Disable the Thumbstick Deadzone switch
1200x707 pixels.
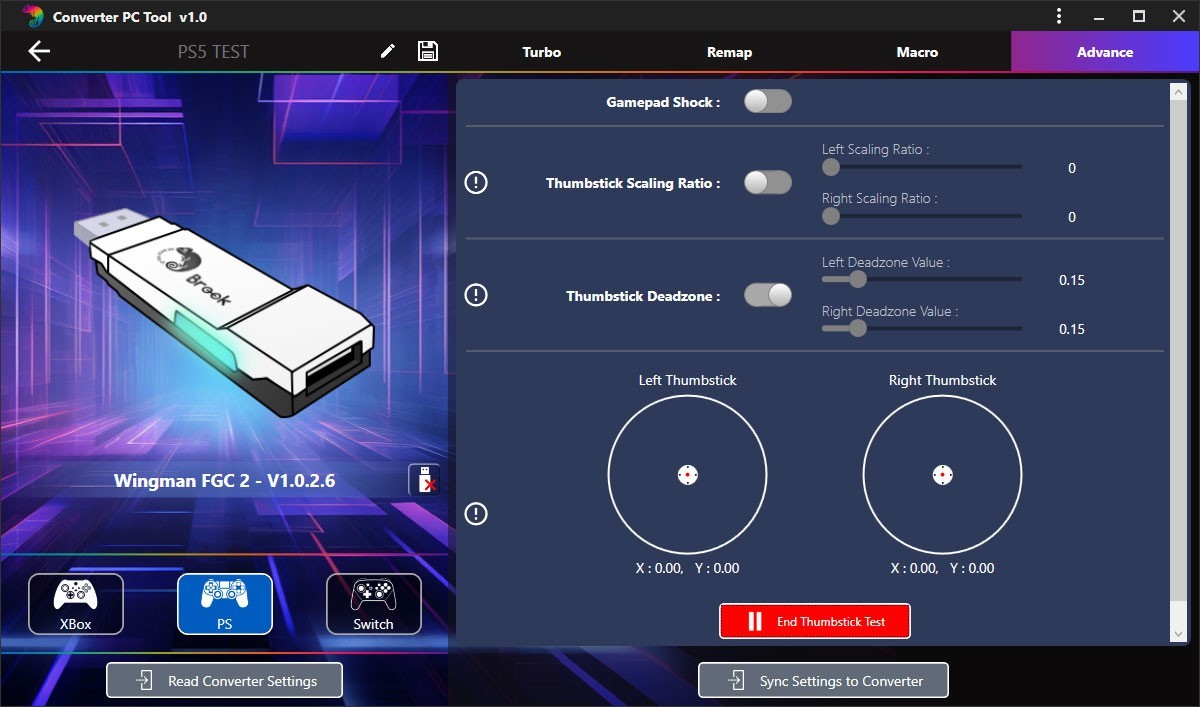coord(768,295)
